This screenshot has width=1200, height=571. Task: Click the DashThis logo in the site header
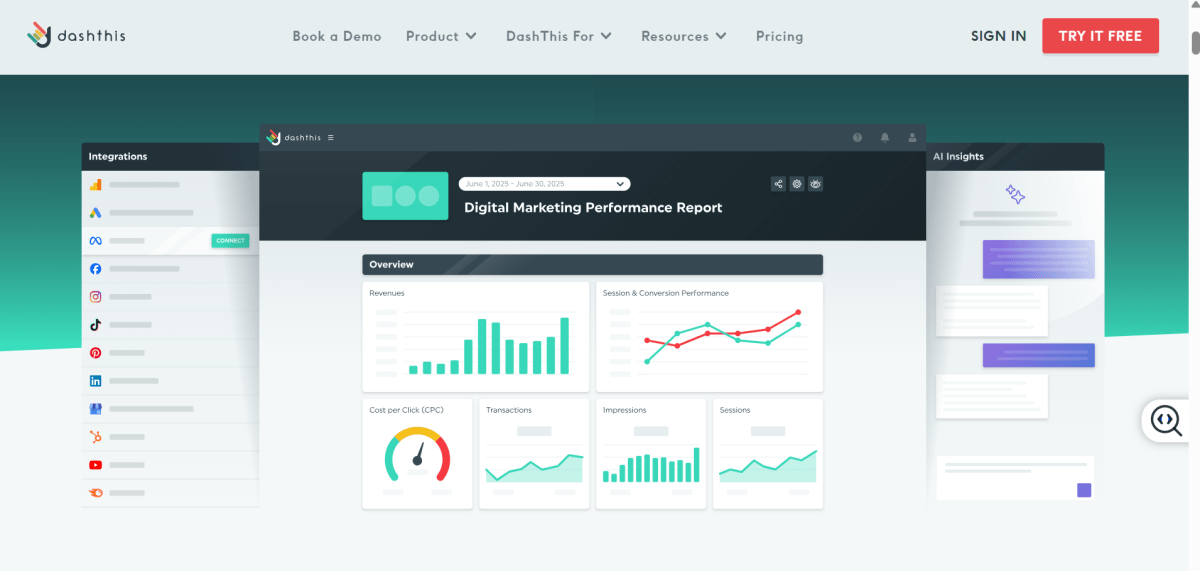coord(76,35)
